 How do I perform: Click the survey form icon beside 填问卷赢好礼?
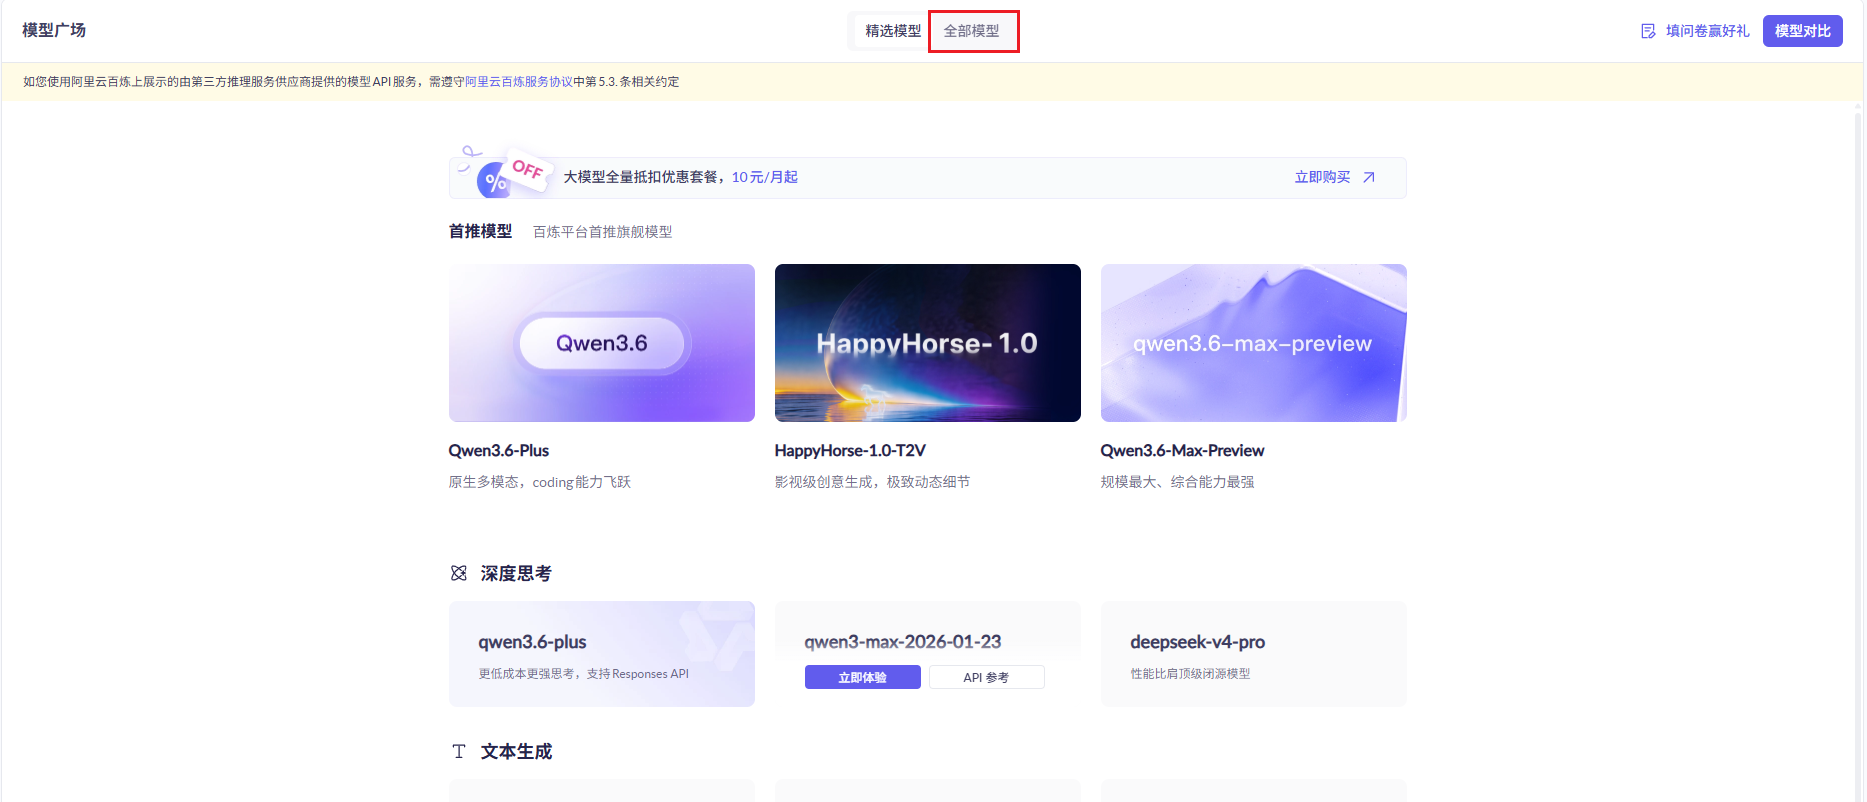tap(1648, 31)
